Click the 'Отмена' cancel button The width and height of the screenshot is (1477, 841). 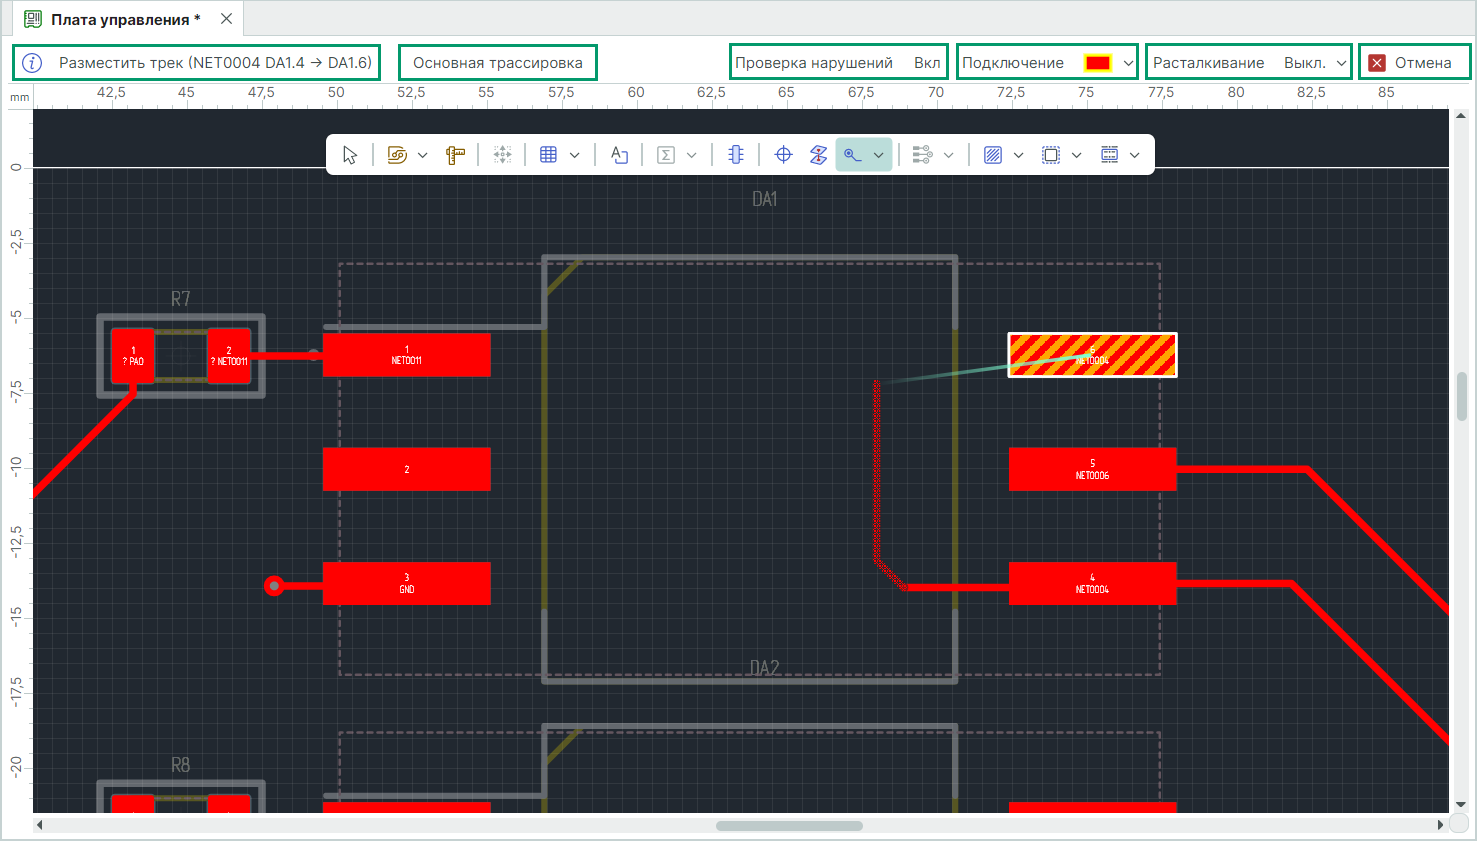(x=1413, y=62)
